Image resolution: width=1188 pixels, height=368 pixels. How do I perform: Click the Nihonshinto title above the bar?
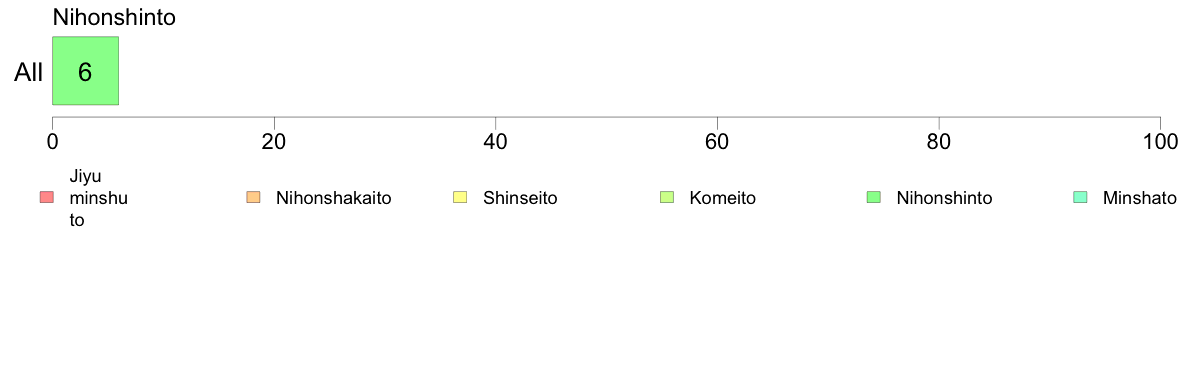click(114, 18)
